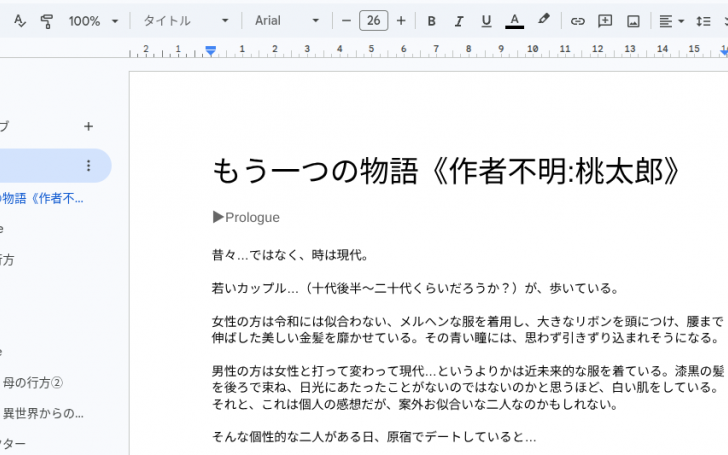The image size is (728, 455).
Task: Open the text alignment dropdown
Action: coord(671,21)
